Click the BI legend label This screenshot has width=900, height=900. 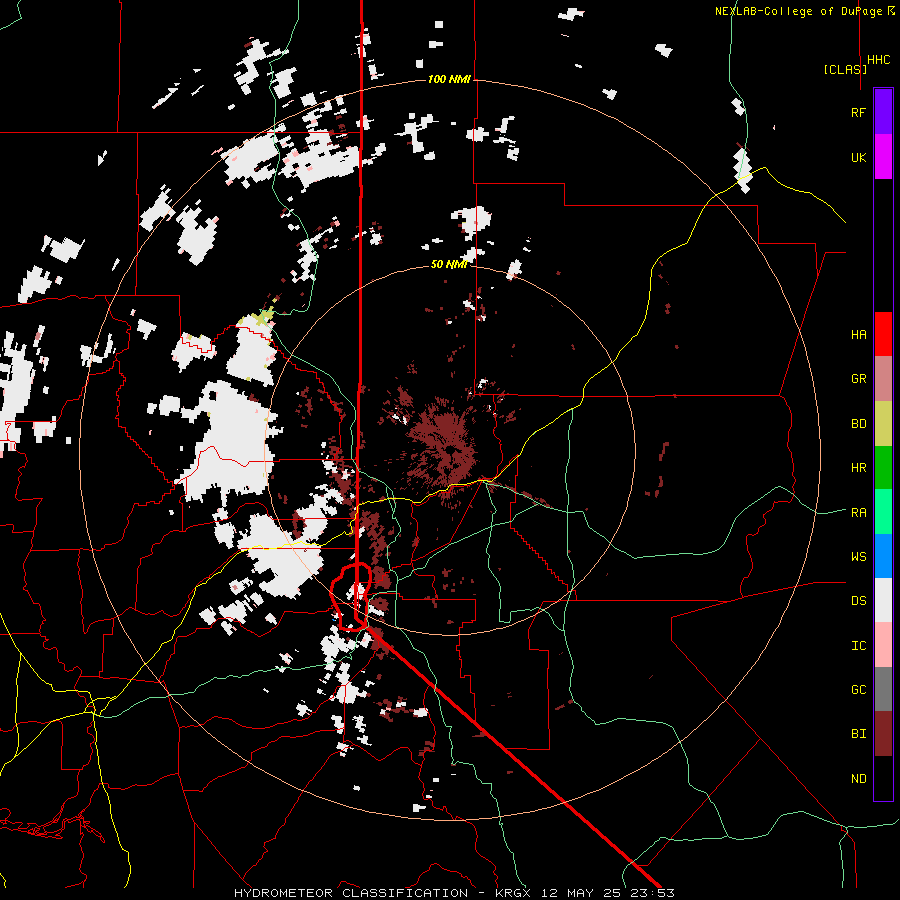858,734
